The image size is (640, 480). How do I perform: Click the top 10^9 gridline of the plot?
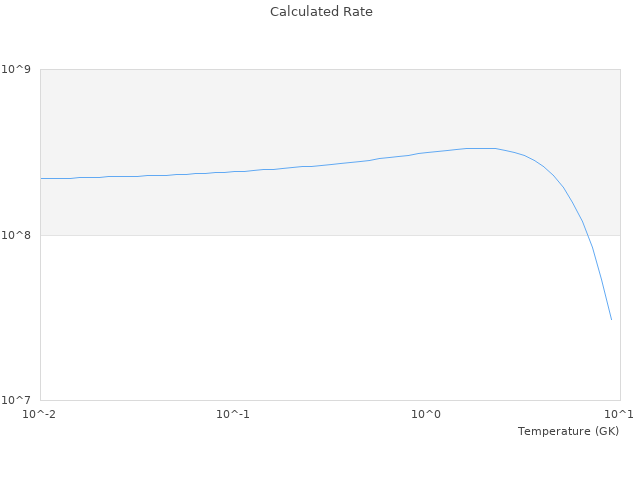click(330, 69)
